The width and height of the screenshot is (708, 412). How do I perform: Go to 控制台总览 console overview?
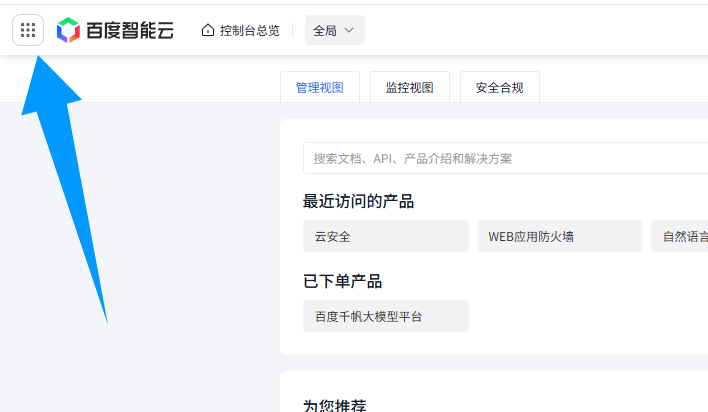tap(249, 30)
